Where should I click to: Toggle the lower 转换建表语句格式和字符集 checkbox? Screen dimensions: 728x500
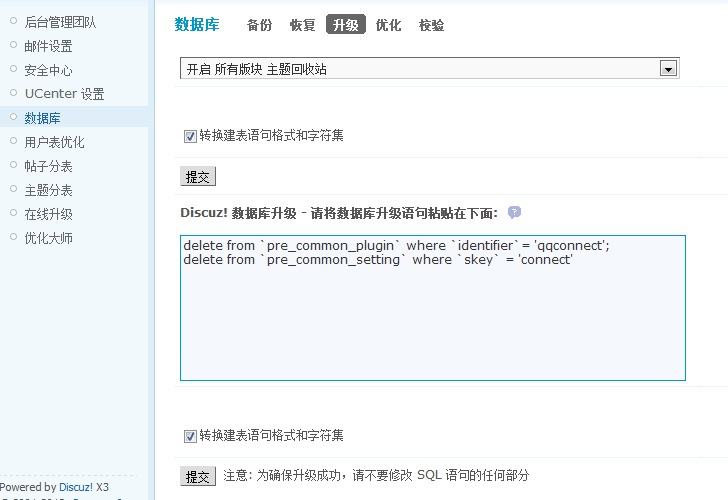pos(190,436)
